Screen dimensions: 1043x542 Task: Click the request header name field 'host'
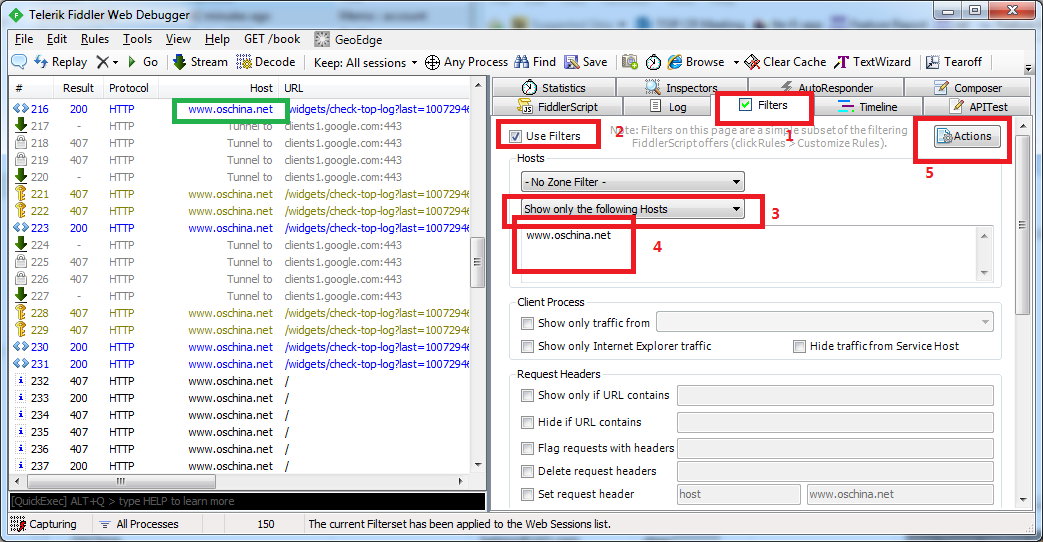coord(739,494)
